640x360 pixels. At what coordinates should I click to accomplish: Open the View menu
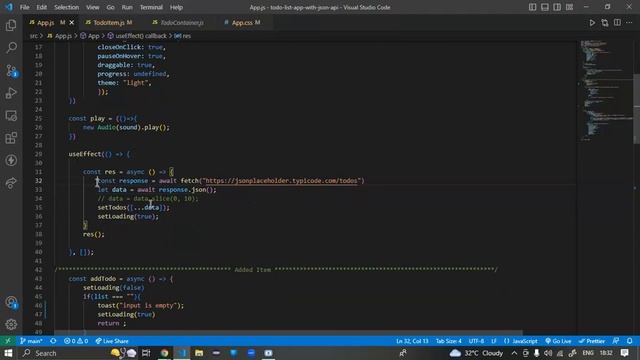pos(93,7)
